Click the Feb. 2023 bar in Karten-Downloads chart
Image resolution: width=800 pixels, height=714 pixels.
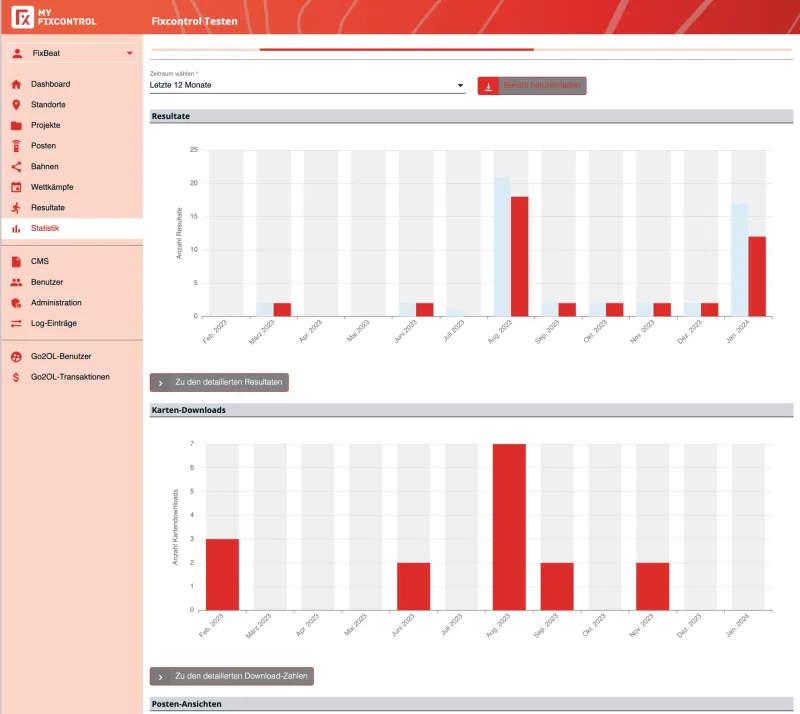click(x=222, y=575)
